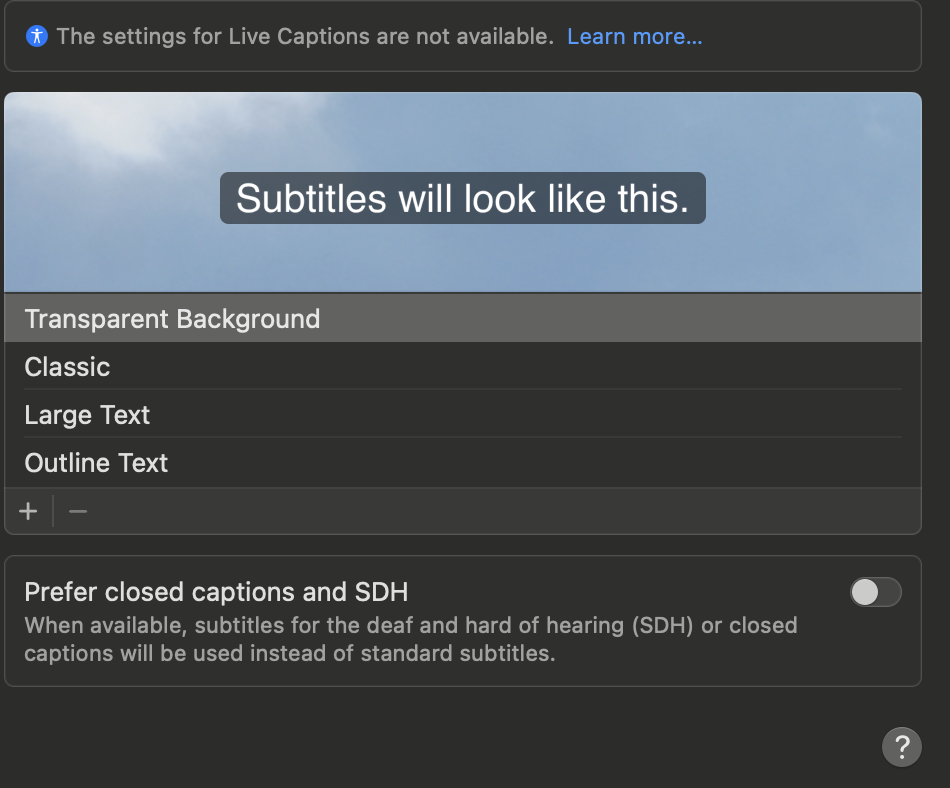Pick the Outline Text style
Screen dimensions: 950x788
[x=96, y=463]
